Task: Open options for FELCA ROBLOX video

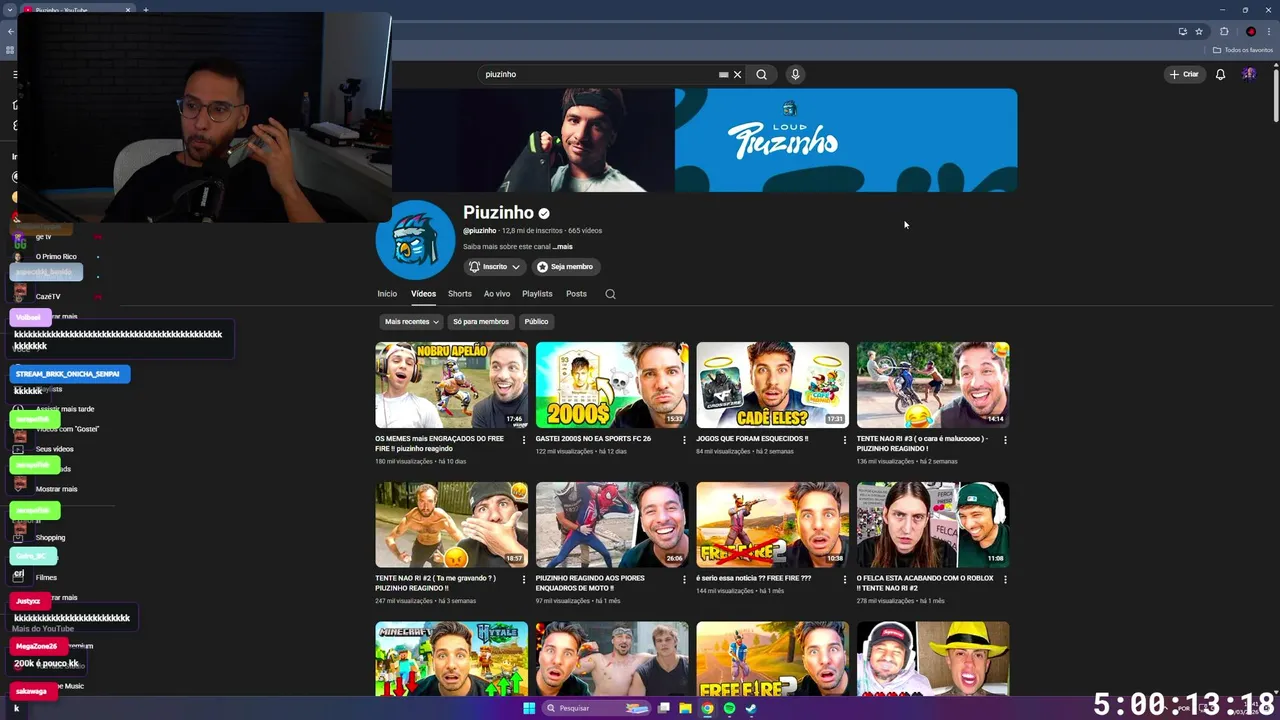Action: click(x=1005, y=579)
